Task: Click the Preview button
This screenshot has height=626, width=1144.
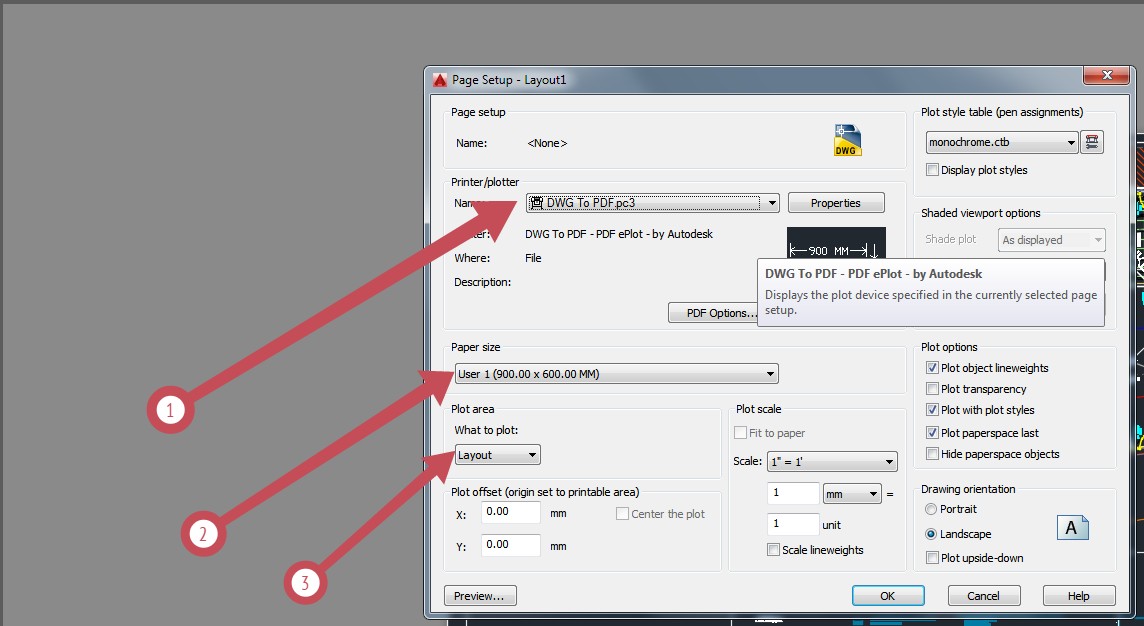Action: click(480, 595)
